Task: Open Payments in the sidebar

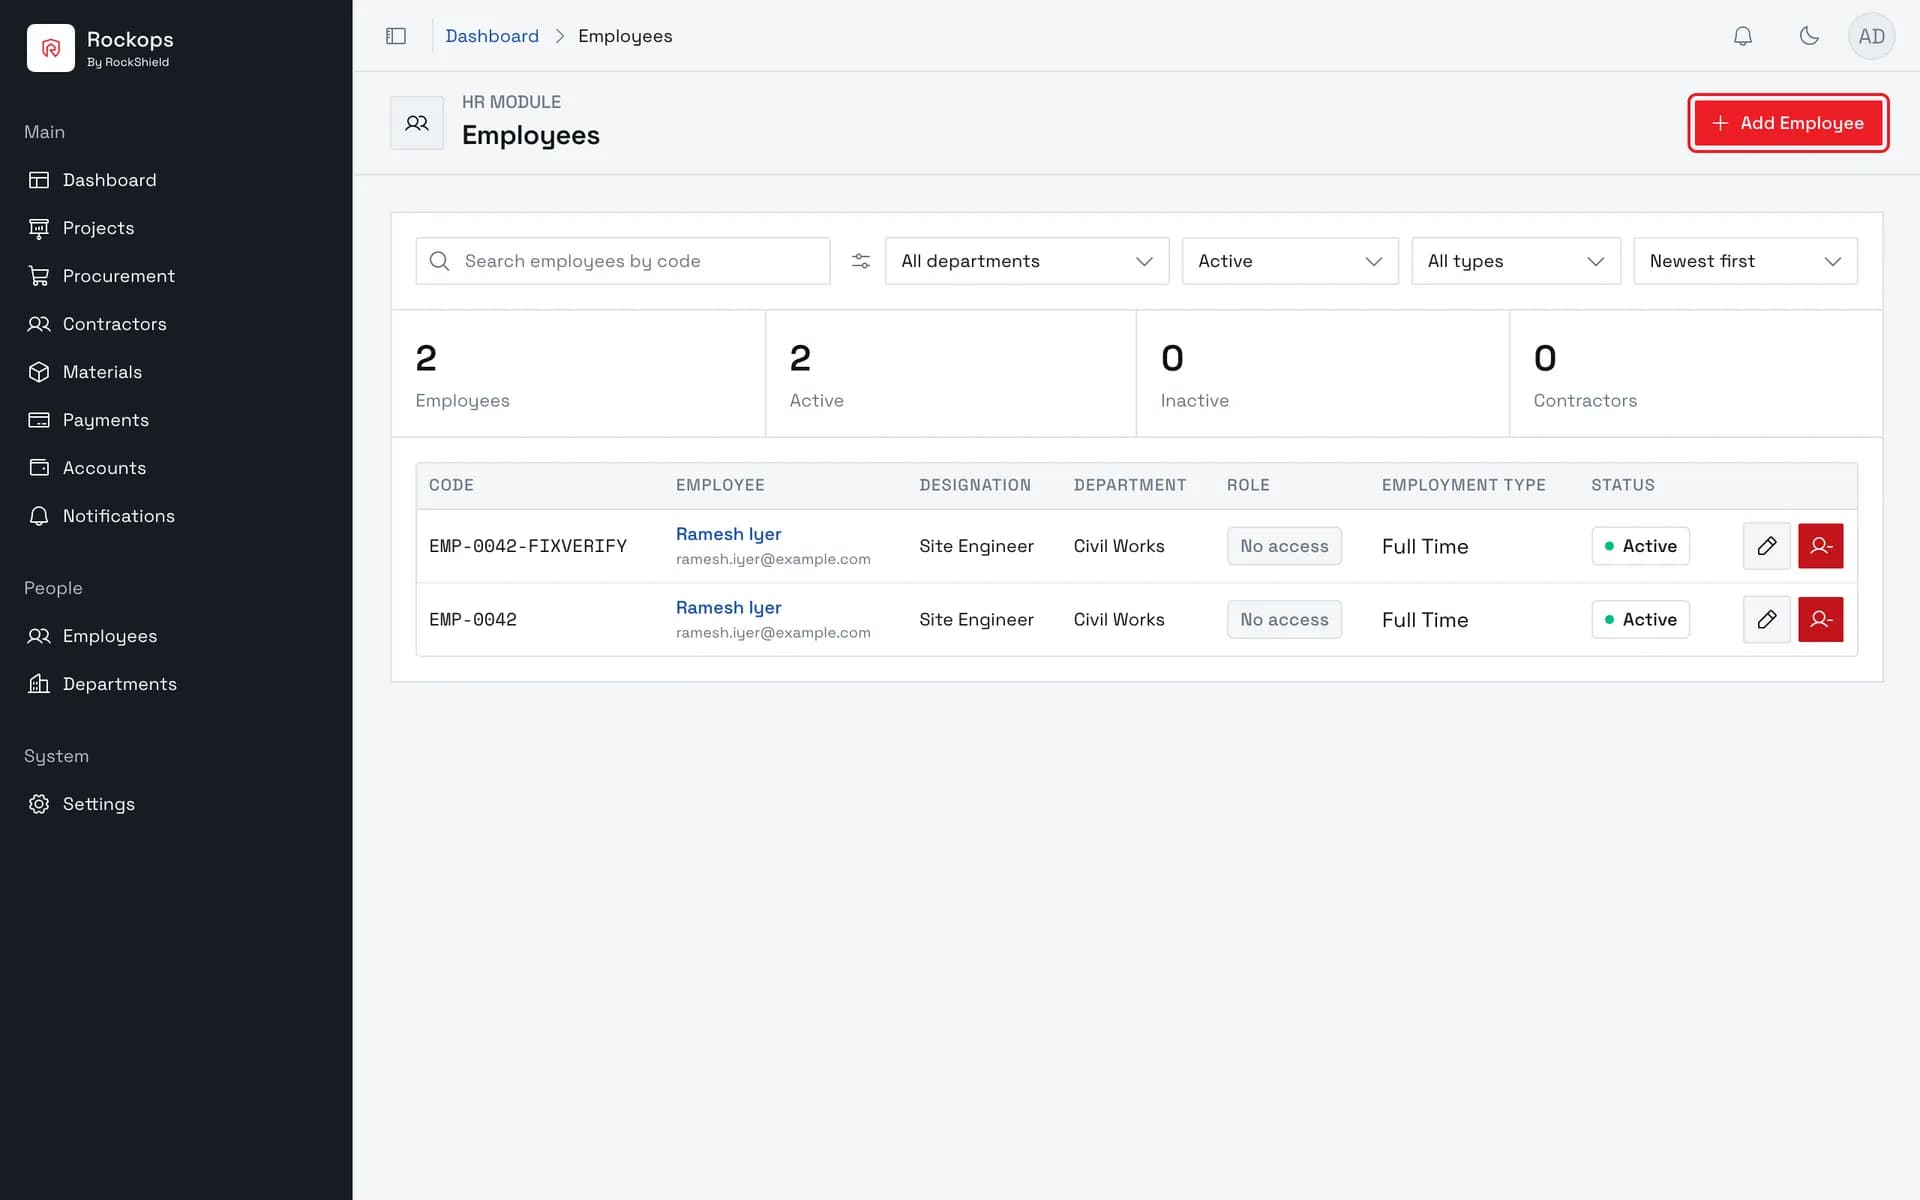Action: coord(176,420)
